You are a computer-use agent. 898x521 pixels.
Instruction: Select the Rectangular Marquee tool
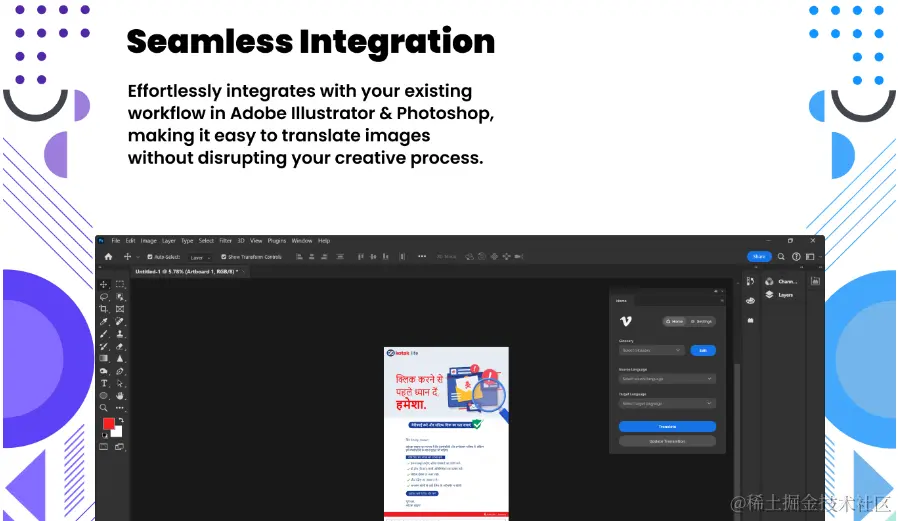pyautogui.click(x=120, y=285)
